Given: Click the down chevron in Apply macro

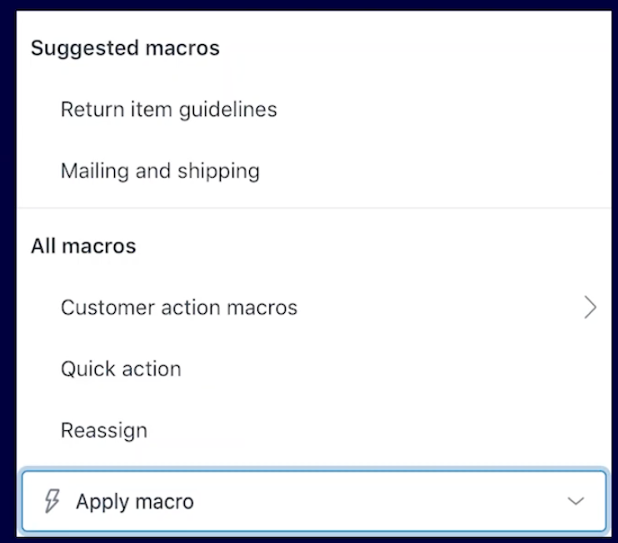Looking at the screenshot, I should (x=575, y=501).
